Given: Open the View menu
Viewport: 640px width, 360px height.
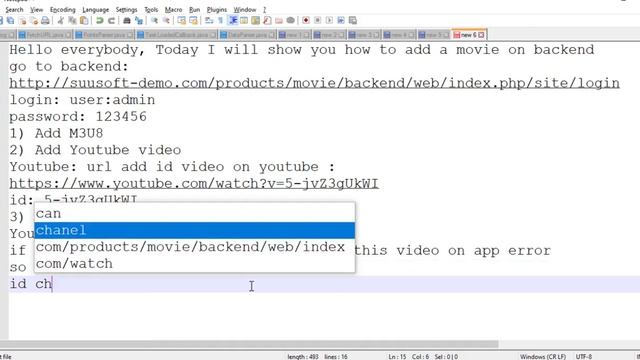Looking at the screenshot, I should 36,9.
